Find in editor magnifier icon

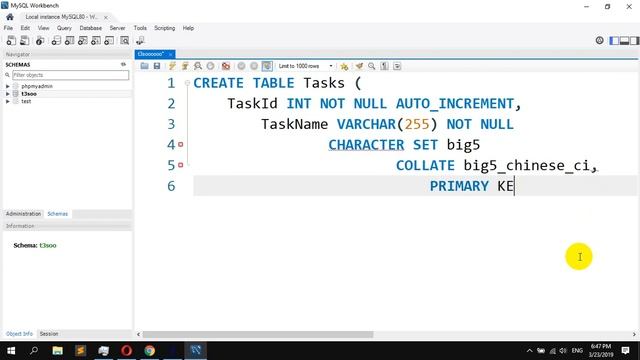[x=371, y=66]
